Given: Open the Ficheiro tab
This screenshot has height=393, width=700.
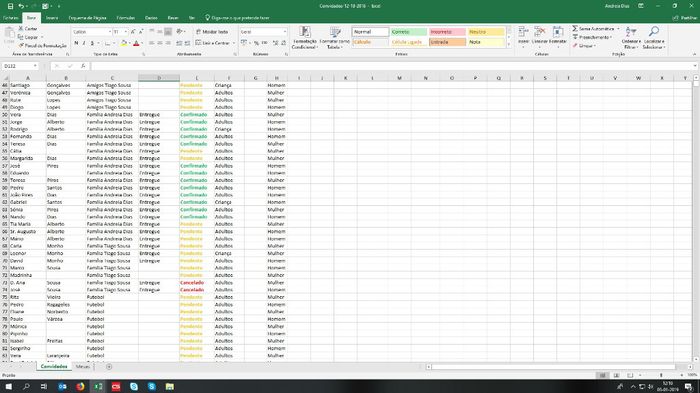Looking at the screenshot, I should click(x=11, y=18).
